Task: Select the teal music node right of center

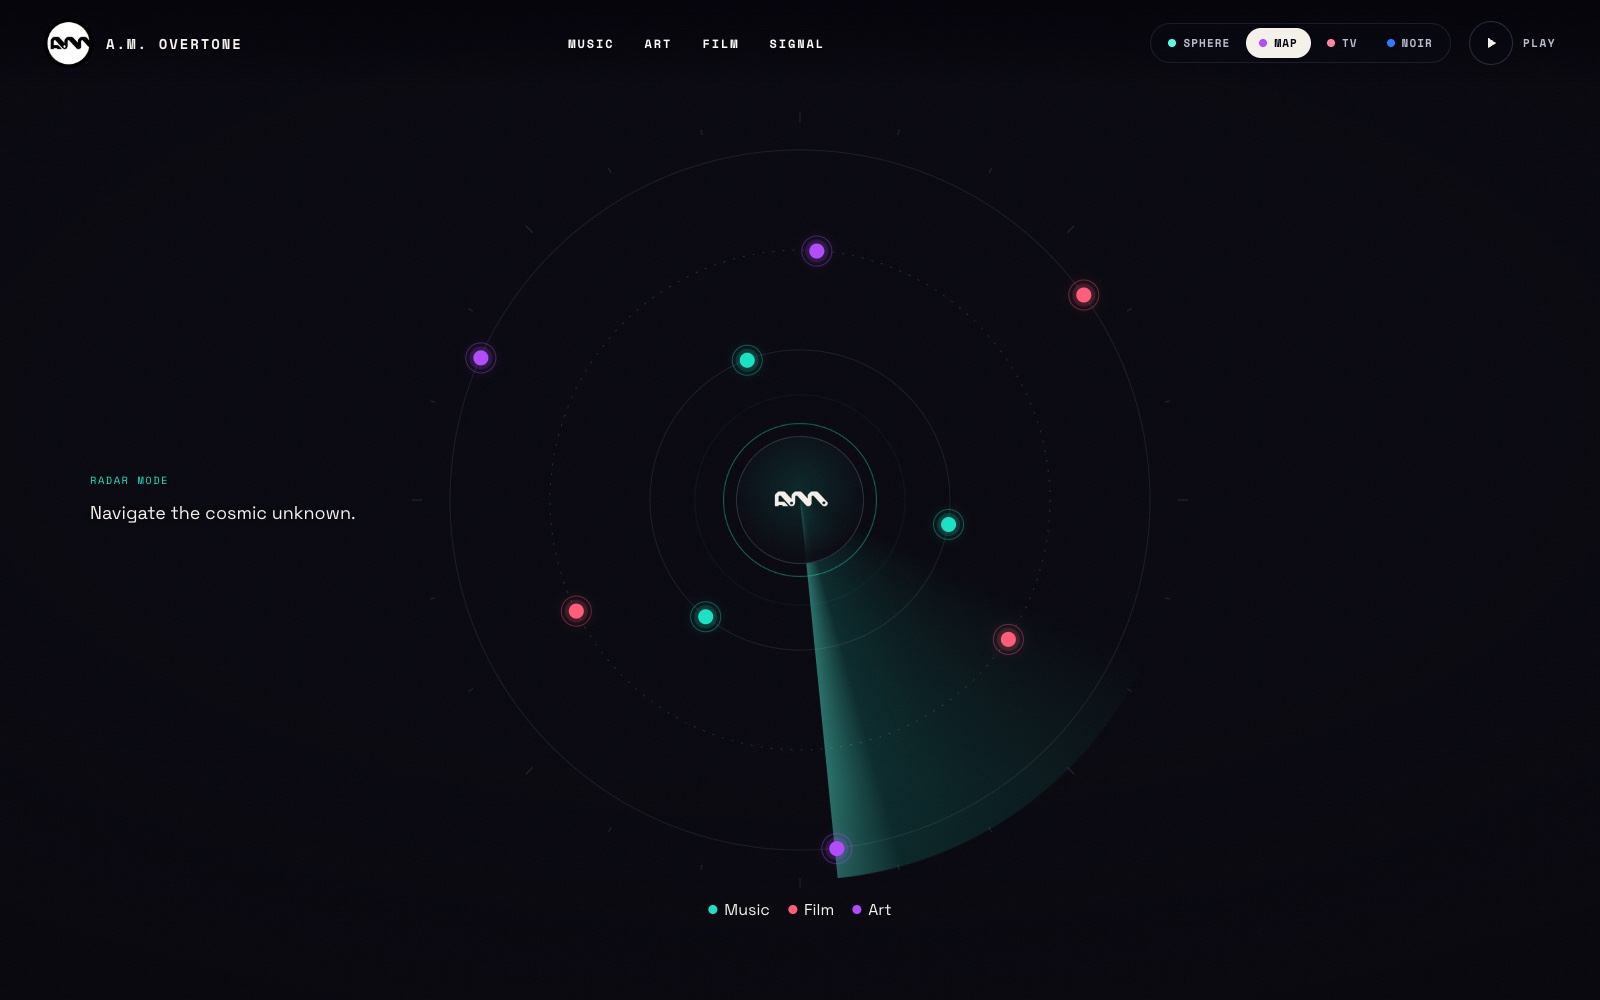Action: (x=949, y=524)
